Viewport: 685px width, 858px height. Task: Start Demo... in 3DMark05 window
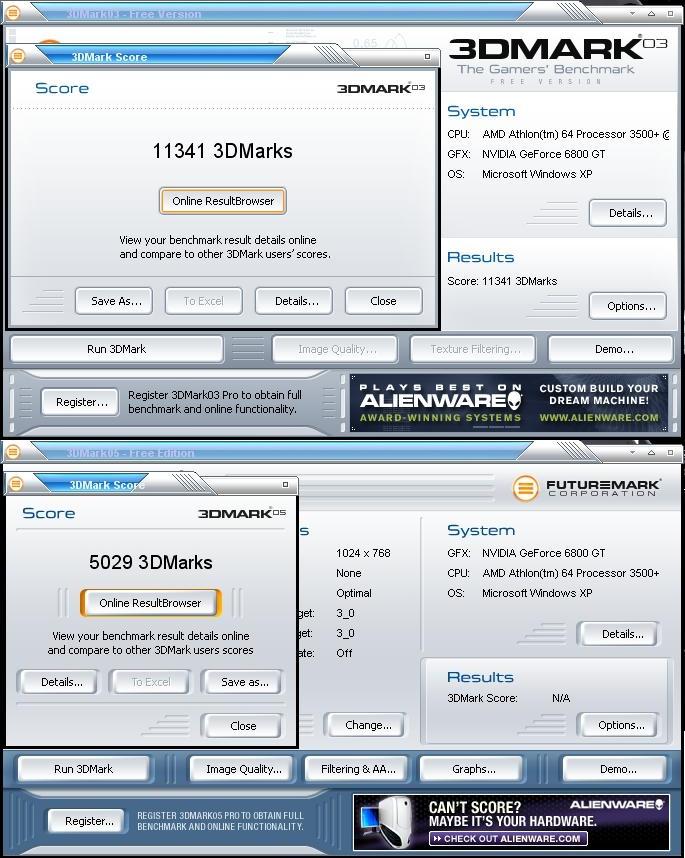[x=615, y=769]
